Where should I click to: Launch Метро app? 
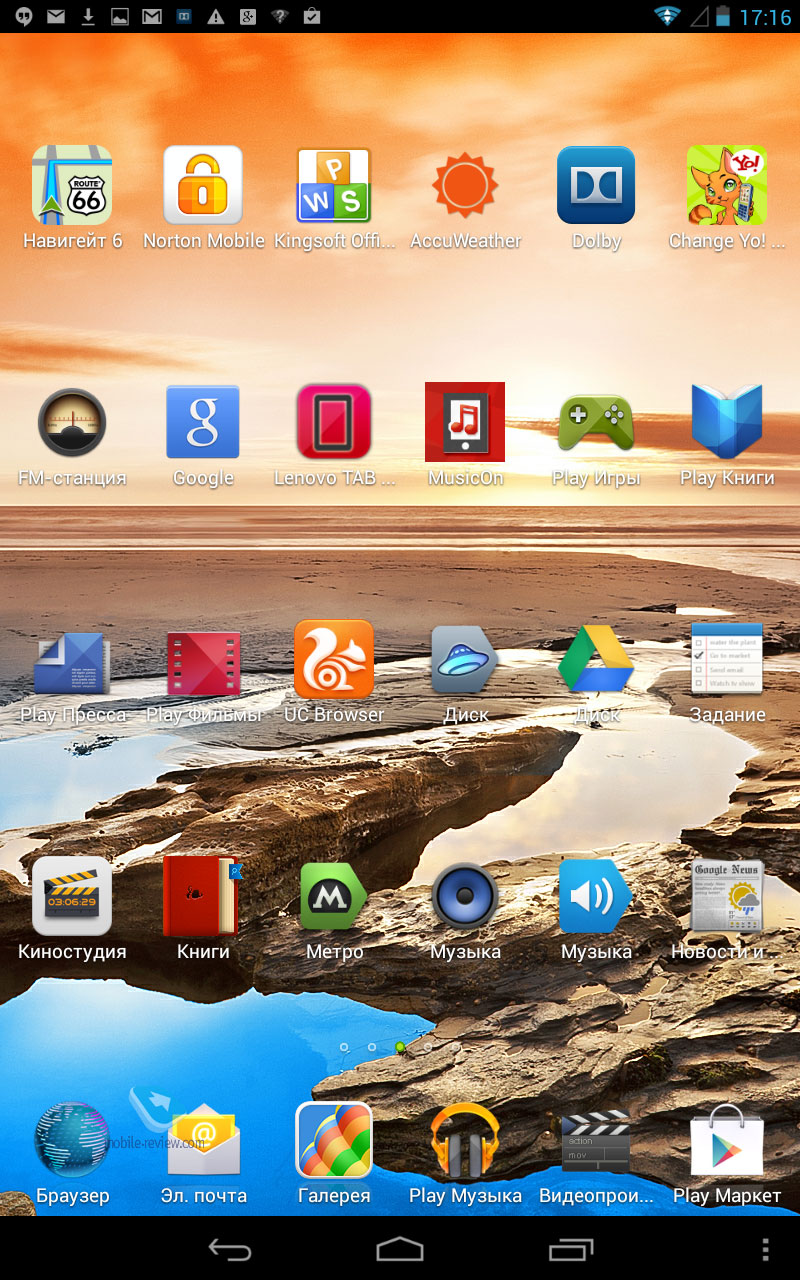[x=334, y=896]
